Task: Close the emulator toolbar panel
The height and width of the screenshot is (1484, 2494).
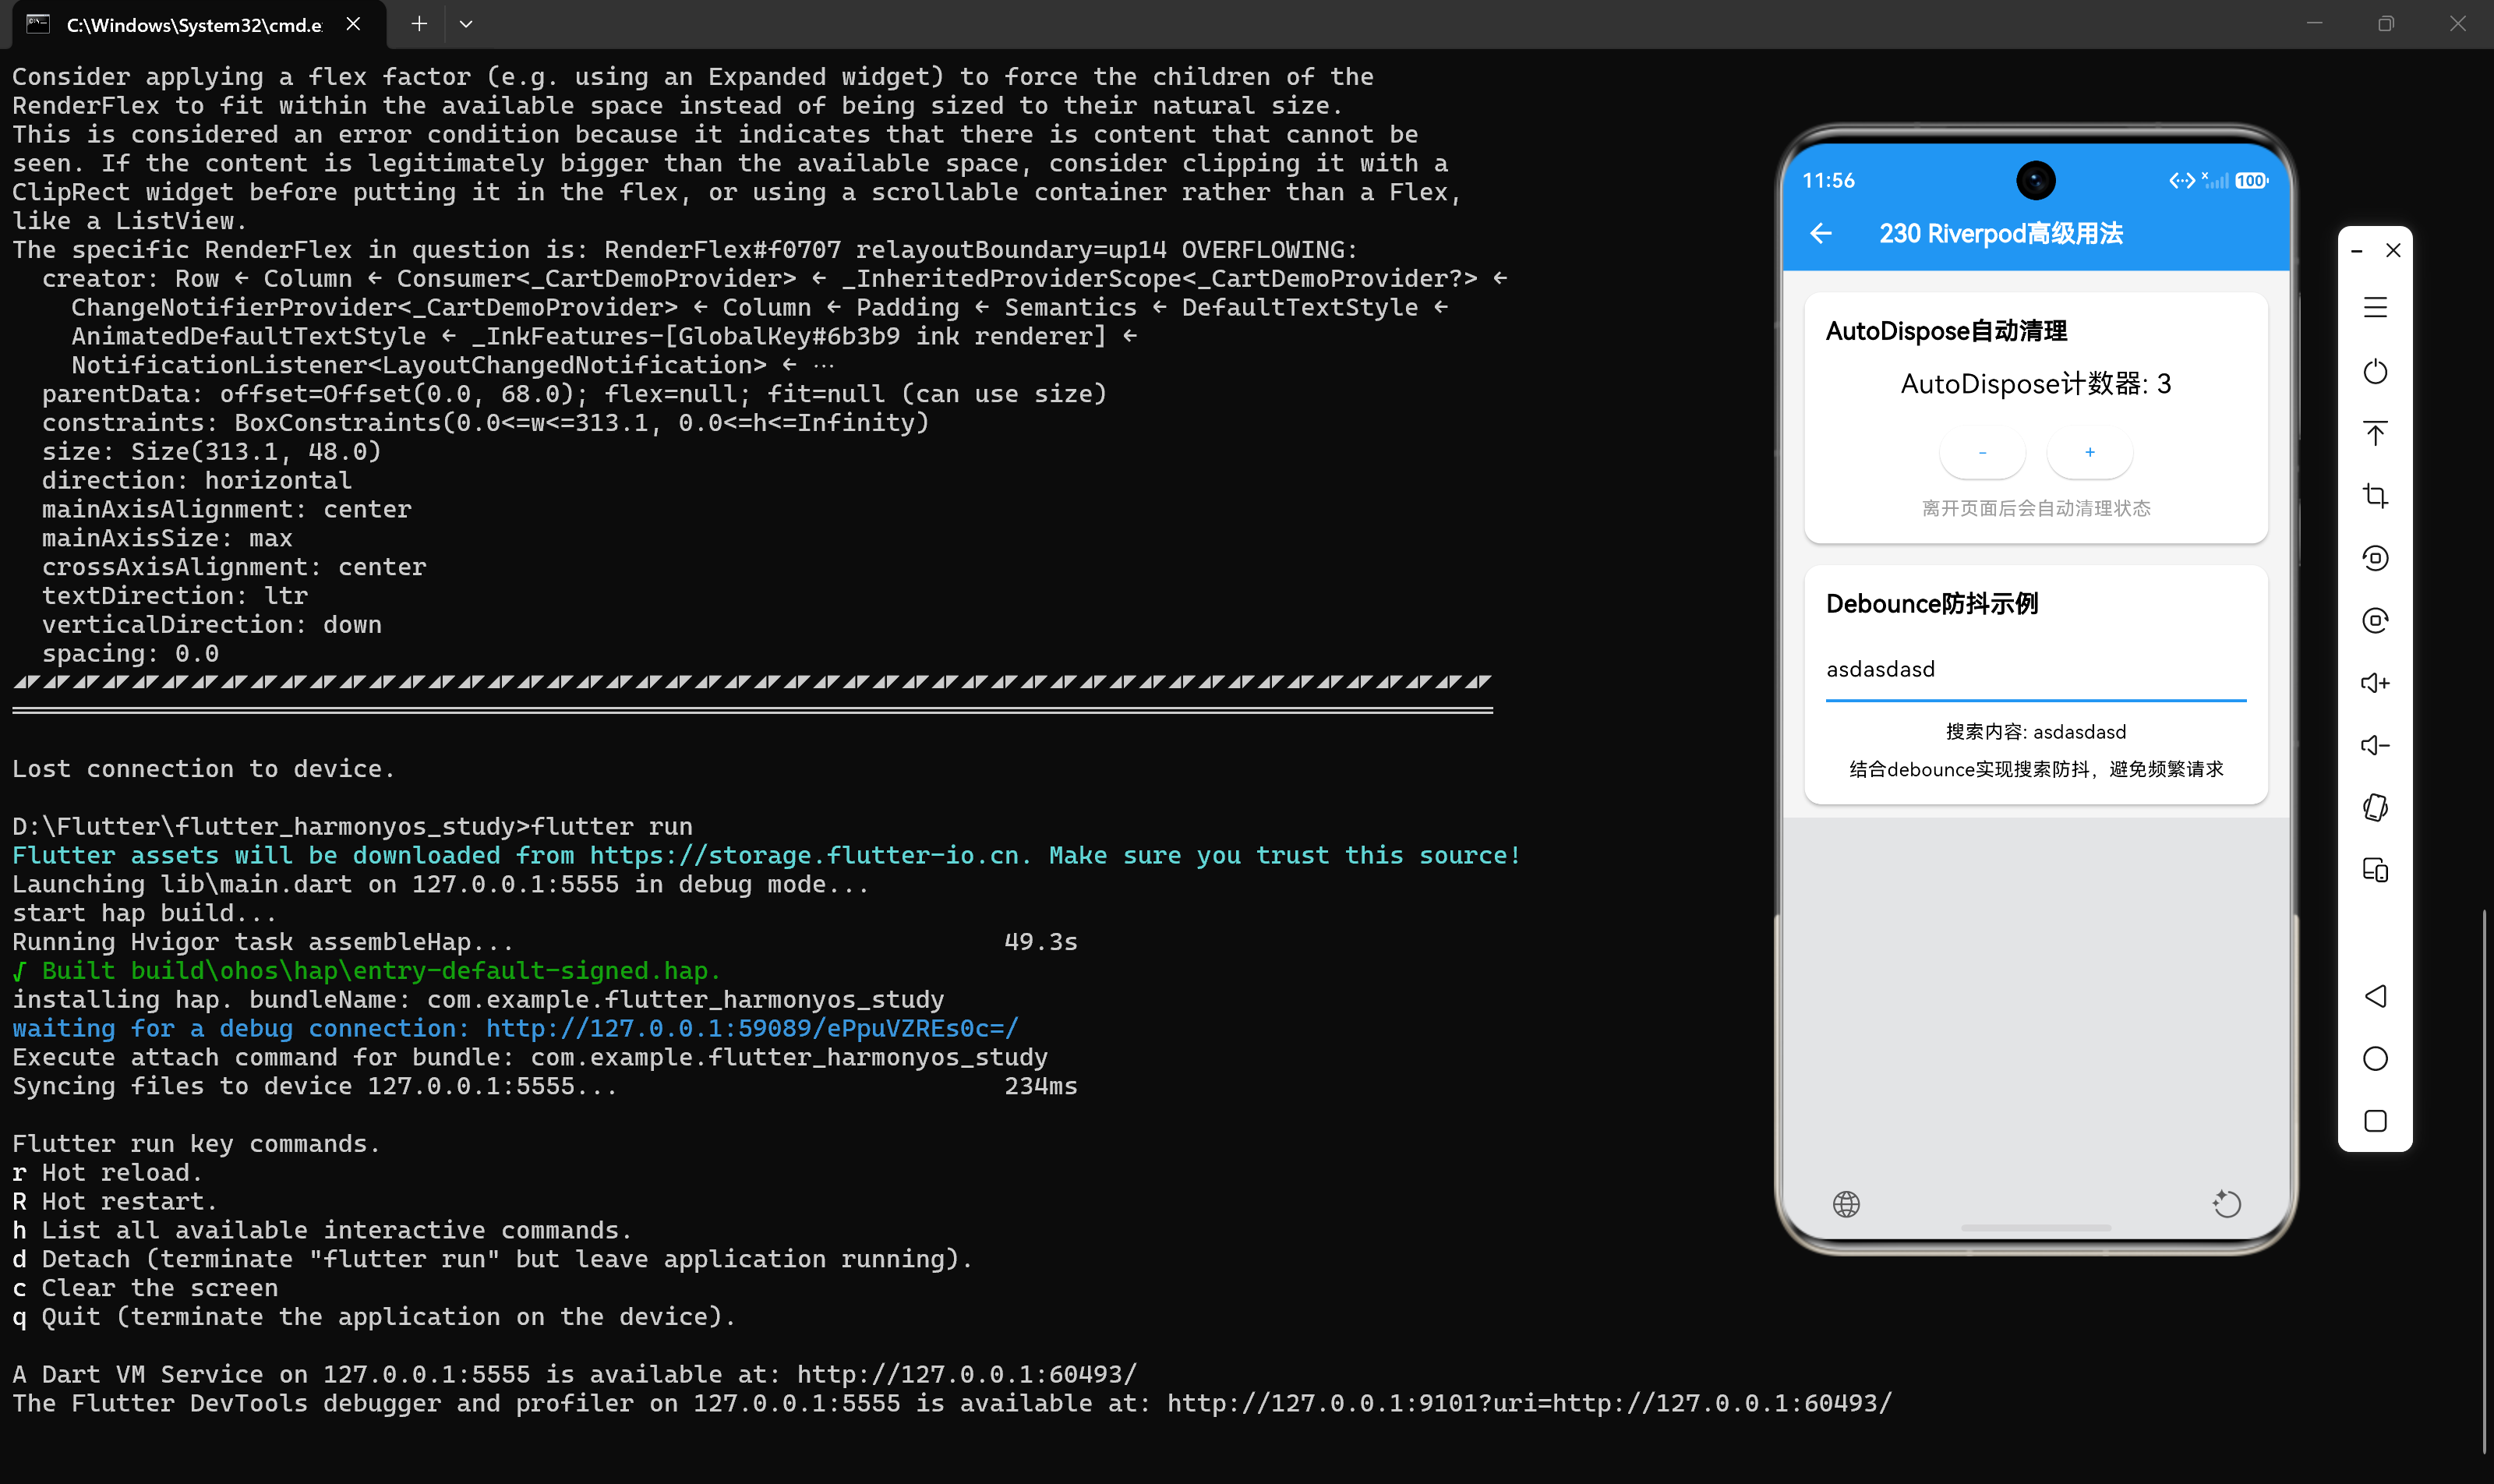Action: click(2393, 251)
